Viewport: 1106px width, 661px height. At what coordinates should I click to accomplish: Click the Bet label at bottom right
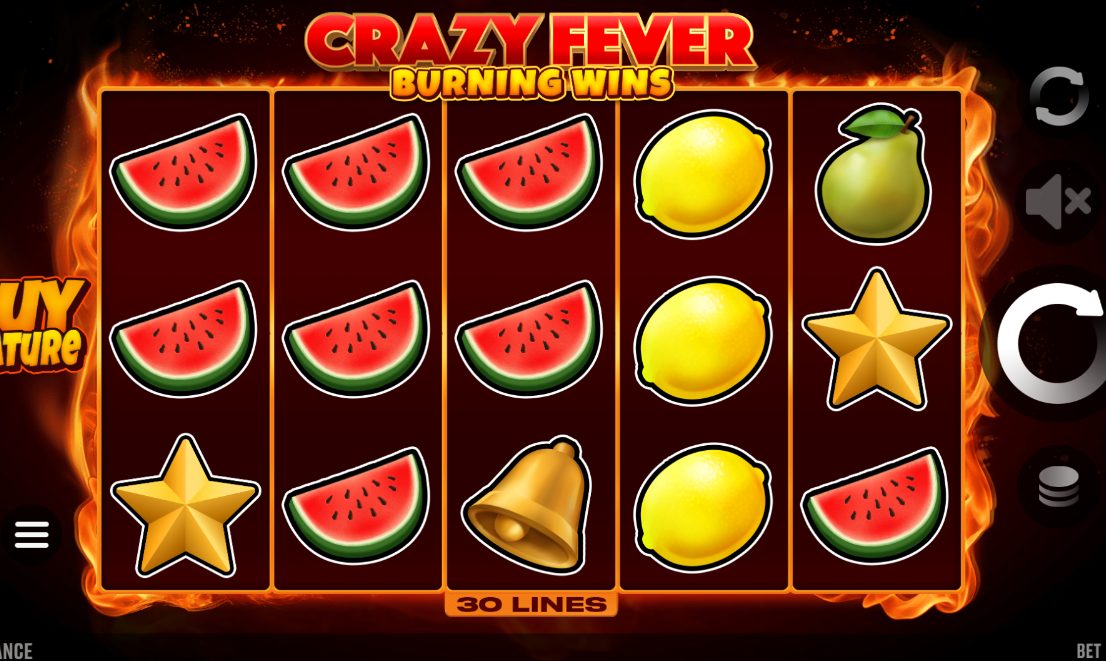click(1090, 651)
